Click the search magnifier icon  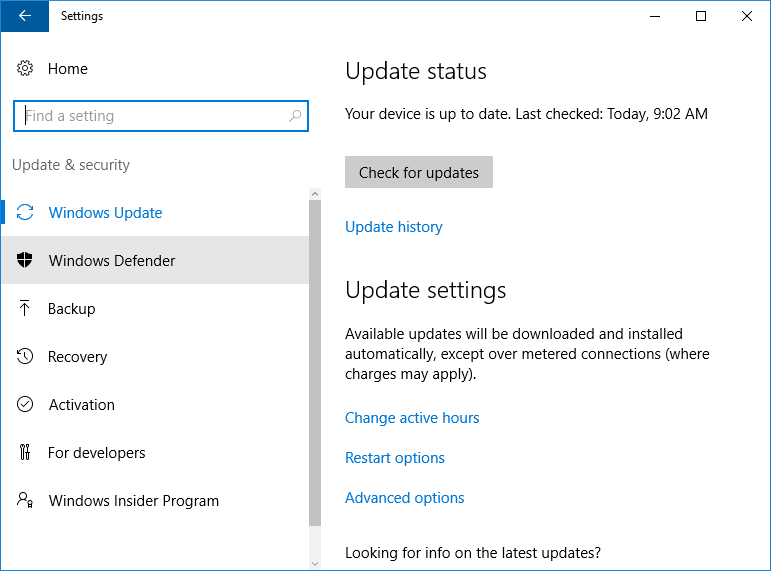coord(295,116)
